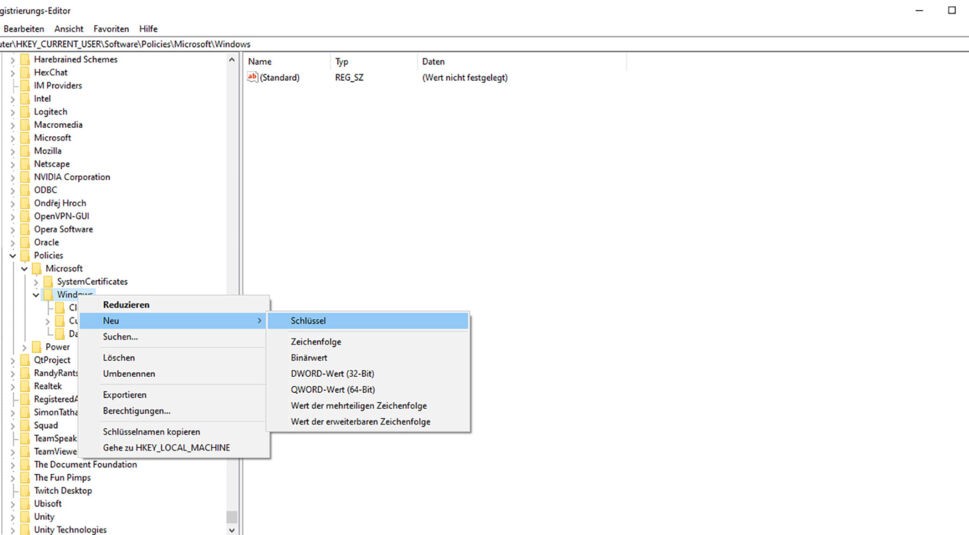The width and height of the screenshot is (969, 535).
Task: Collapse the Policies key
Action: point(12,256)
